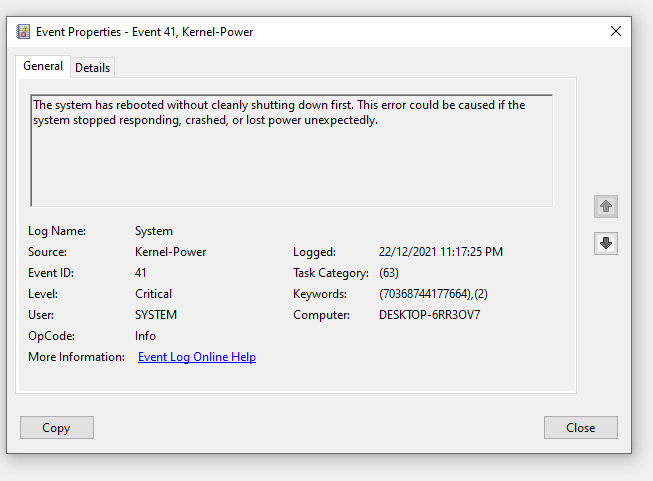653x481 pixels.
Task: Click the Event ID value 41
Action: click(x=141, y=273)
